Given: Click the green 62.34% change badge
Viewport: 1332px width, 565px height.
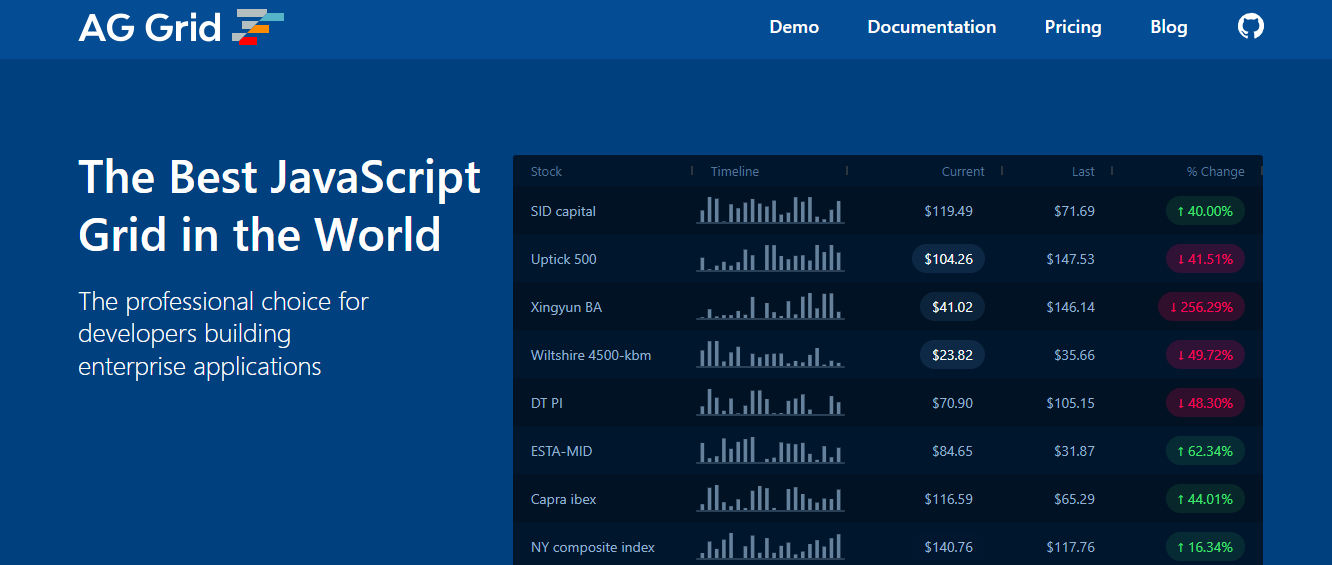Looking at the screenshot, I should [1205, 451].
